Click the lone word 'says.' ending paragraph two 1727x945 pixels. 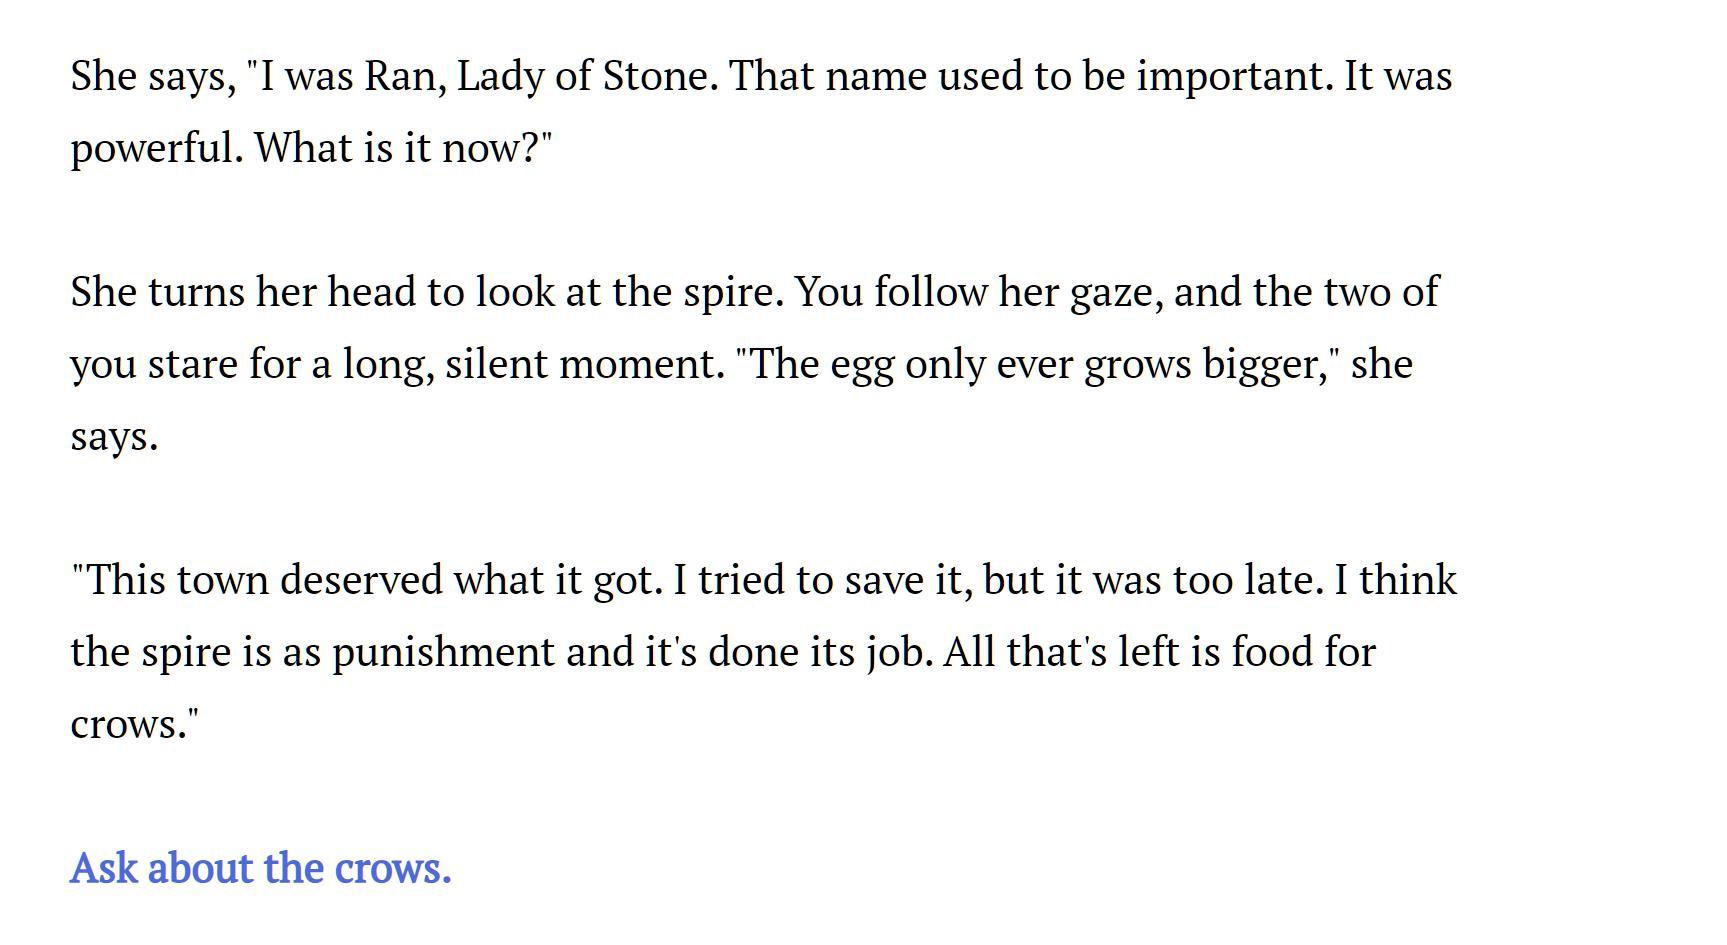point(114,437)
